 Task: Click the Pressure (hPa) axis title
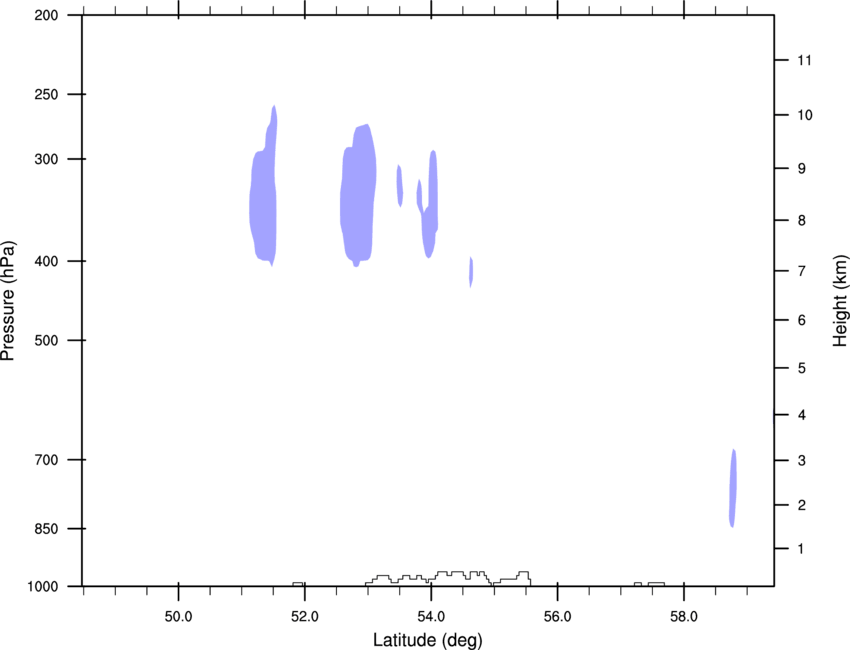[x=8, y=301]
